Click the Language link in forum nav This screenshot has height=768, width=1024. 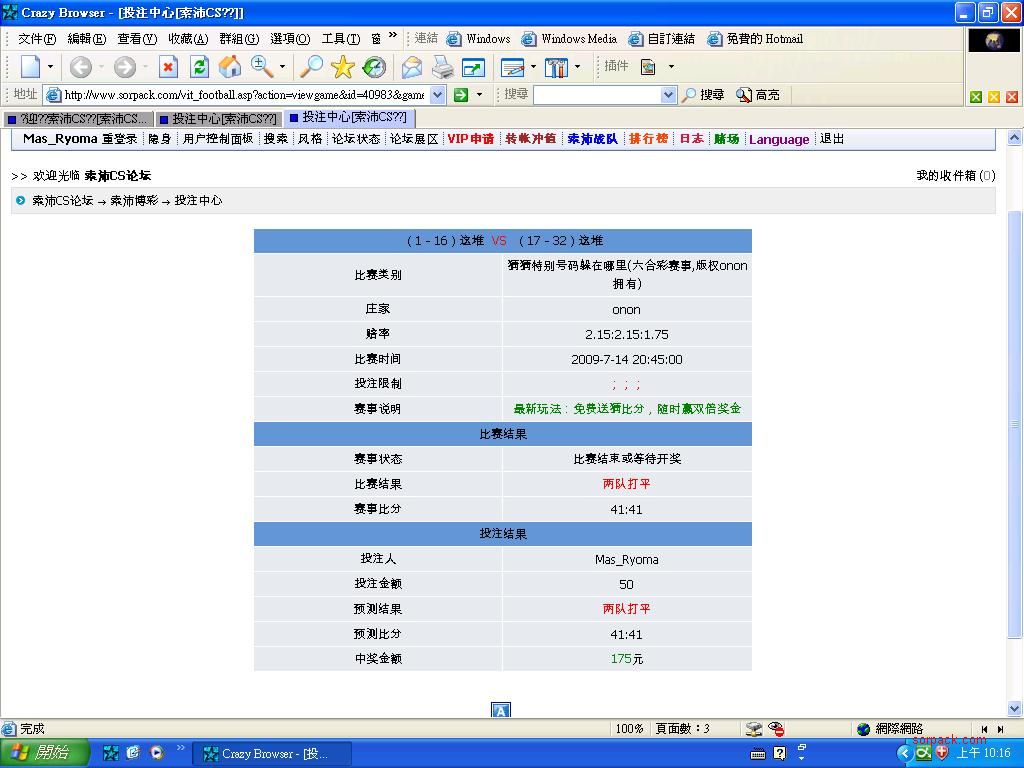pyautogui.click(x=778, y=139)
